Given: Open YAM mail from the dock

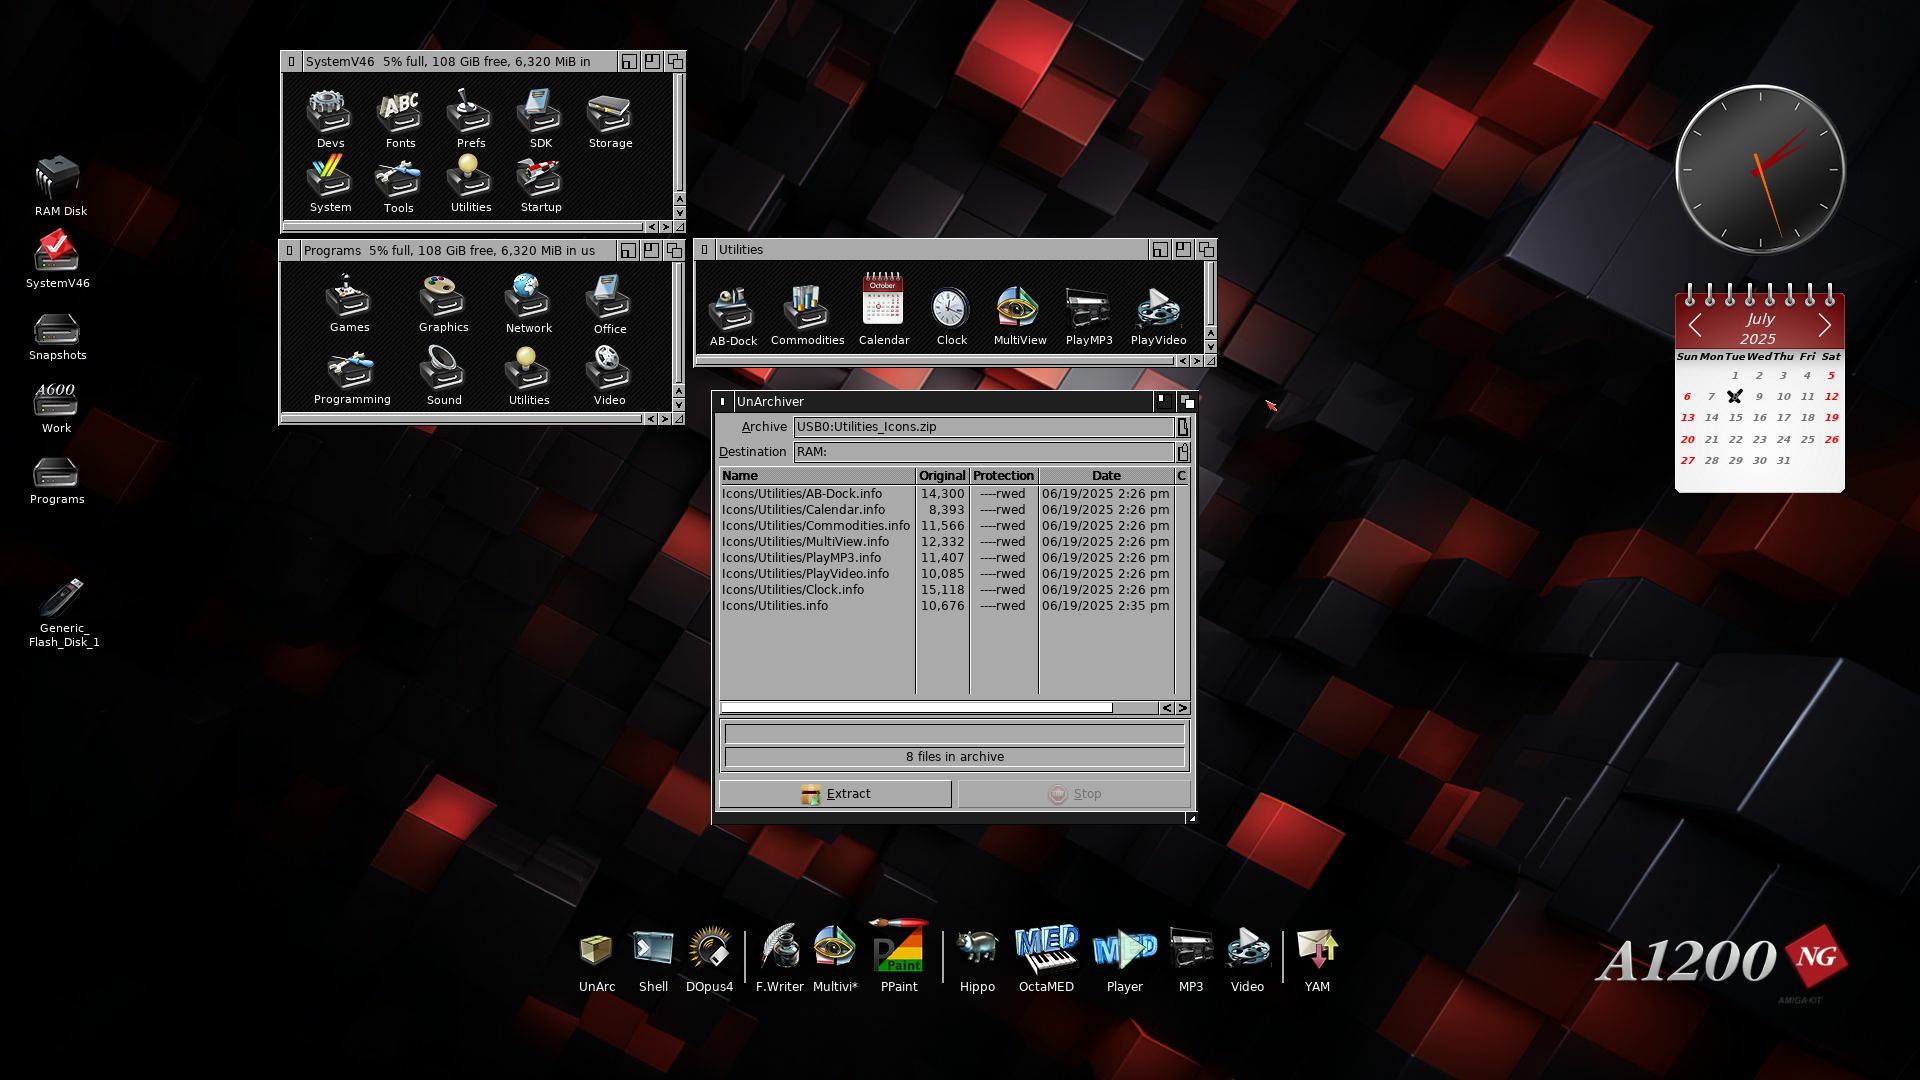Looking at the screenshot, I should [x=1316, y=947].
